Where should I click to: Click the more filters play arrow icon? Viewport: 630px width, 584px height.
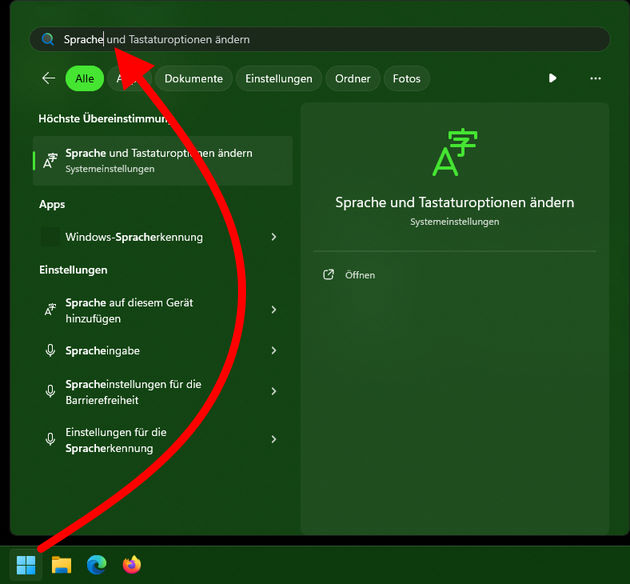point(553,78)
